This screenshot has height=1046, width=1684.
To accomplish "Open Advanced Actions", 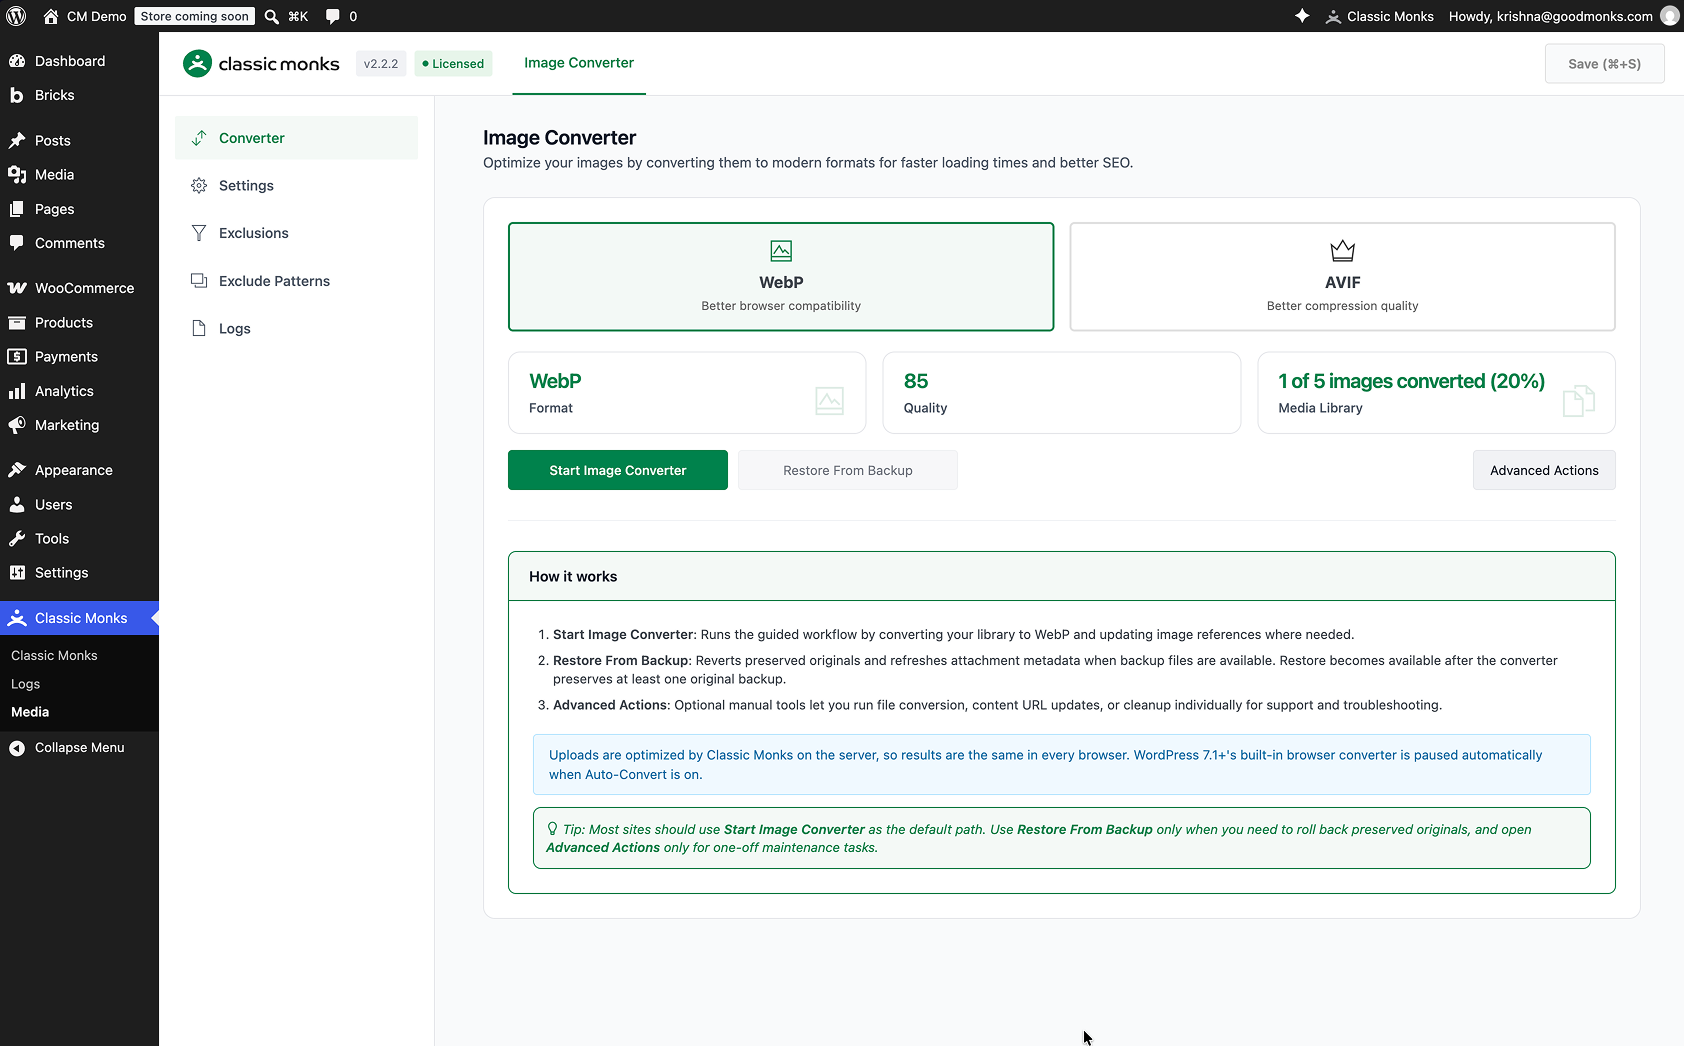I will (1544, 470).
